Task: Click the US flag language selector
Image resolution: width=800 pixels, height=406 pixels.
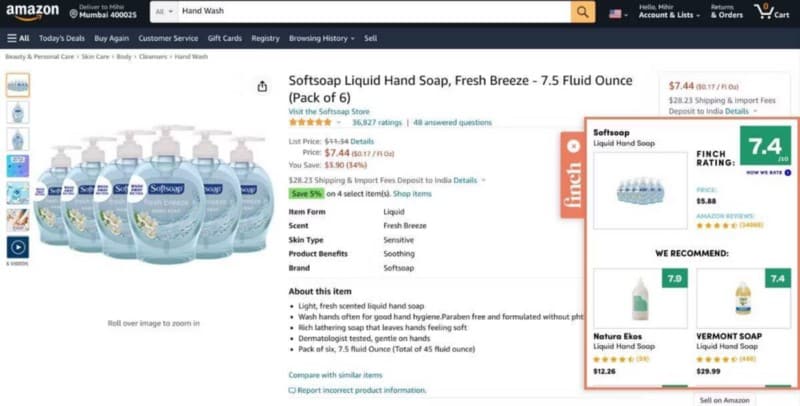Action: [617, 13]
